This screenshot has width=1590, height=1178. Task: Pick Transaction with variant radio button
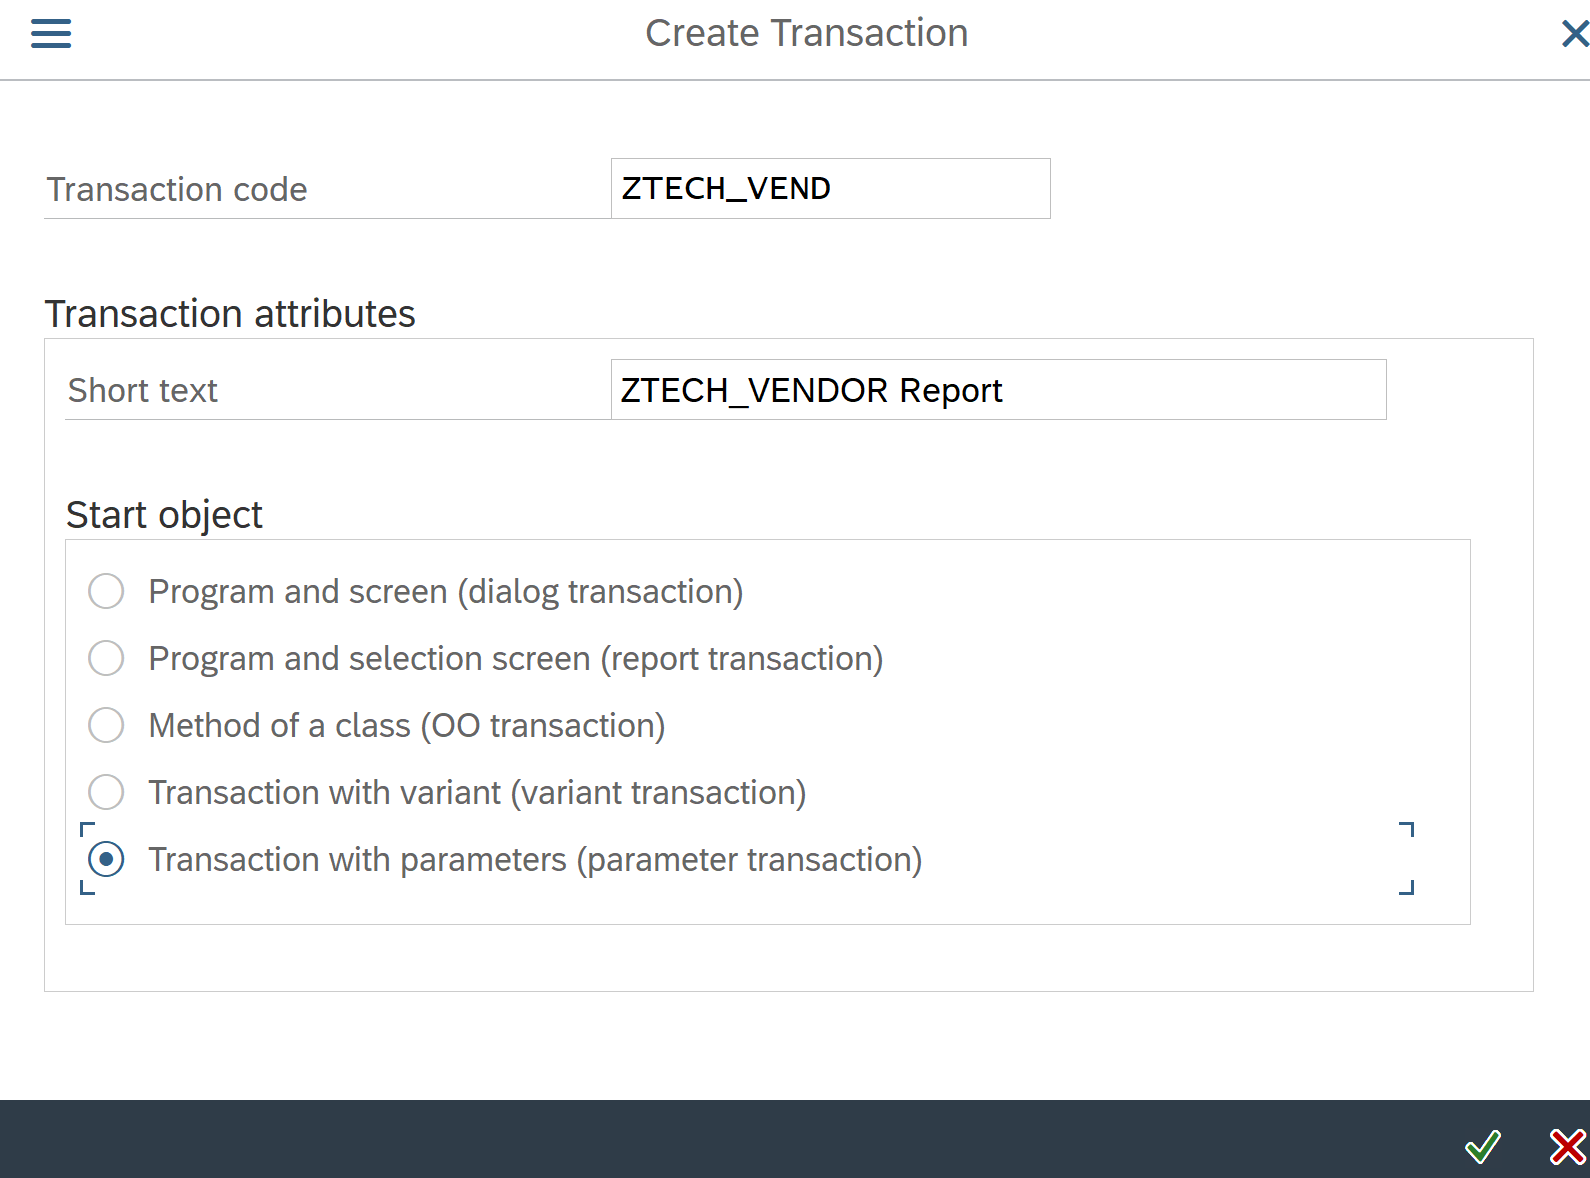(106, 792)
